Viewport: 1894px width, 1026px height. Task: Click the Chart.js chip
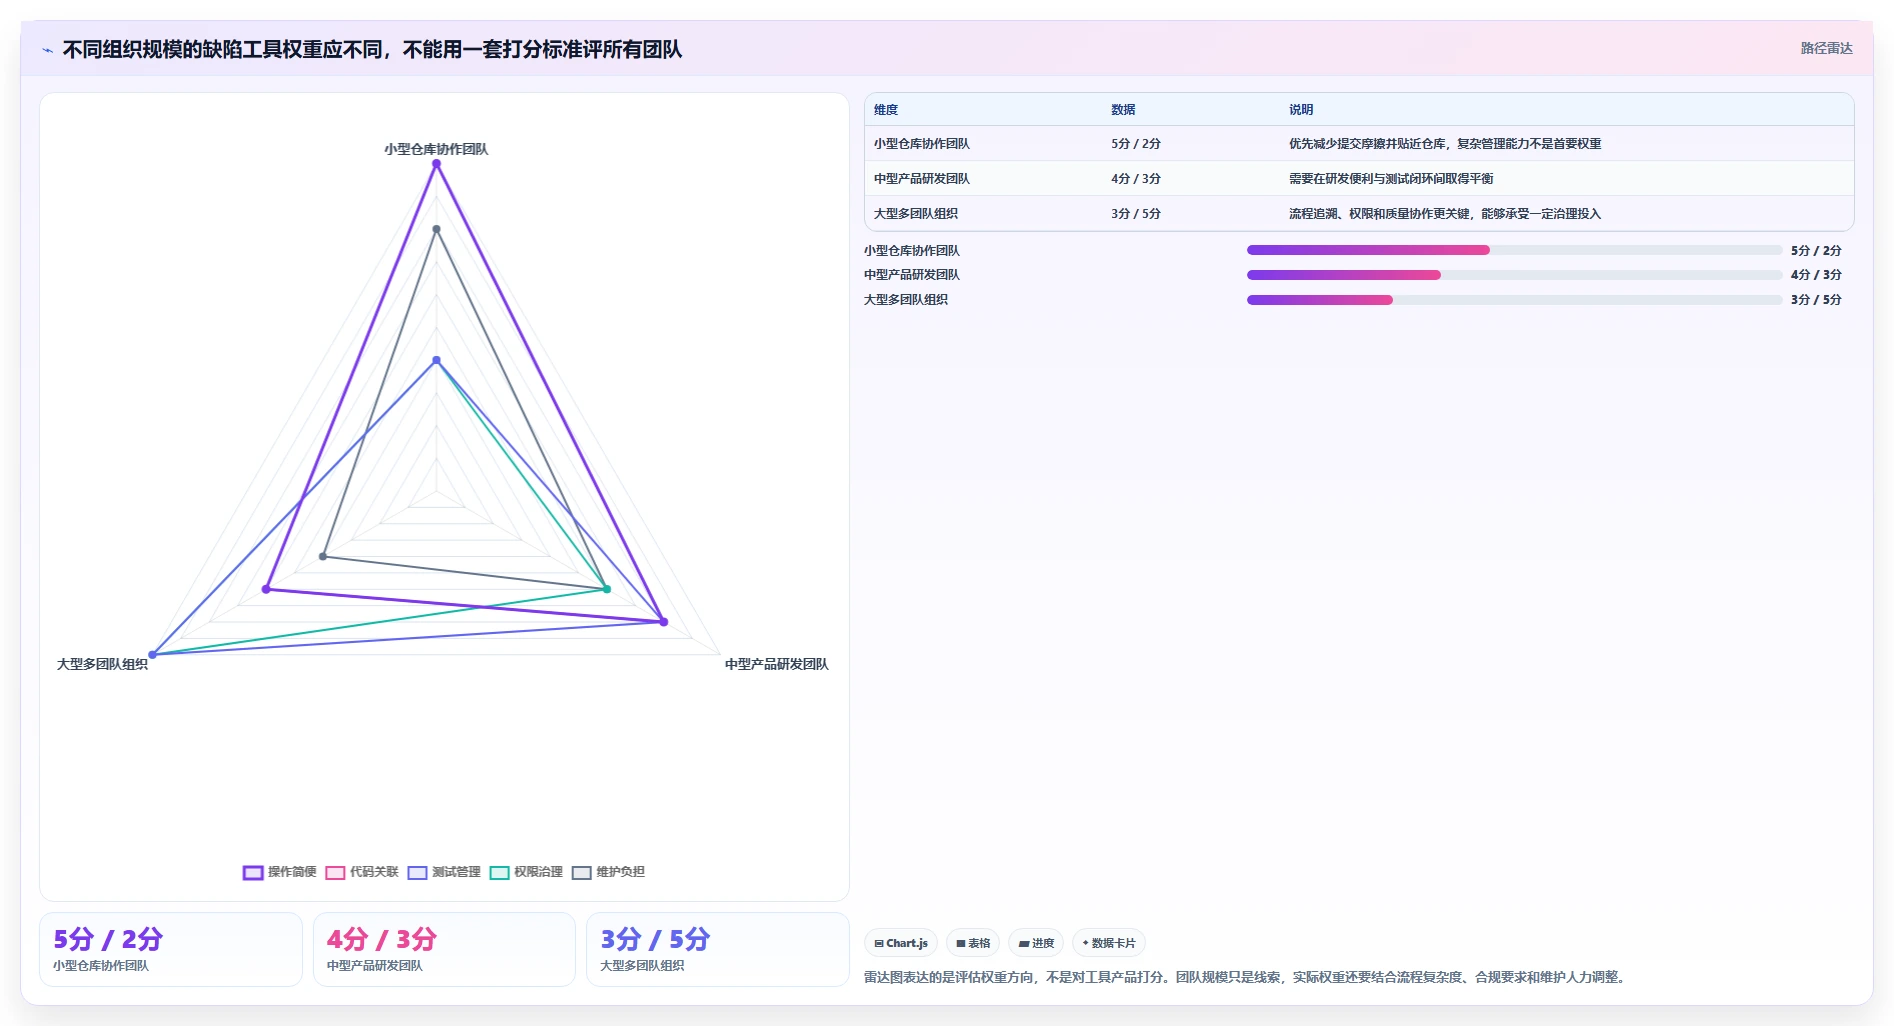click(x=901, y=943)
